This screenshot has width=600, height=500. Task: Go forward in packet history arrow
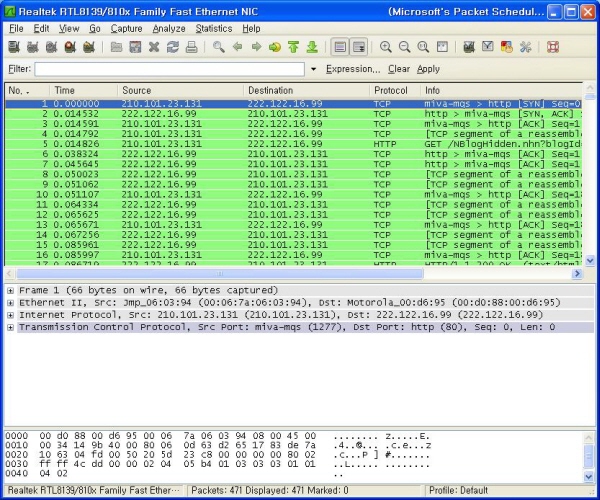[x=256, y=47]
